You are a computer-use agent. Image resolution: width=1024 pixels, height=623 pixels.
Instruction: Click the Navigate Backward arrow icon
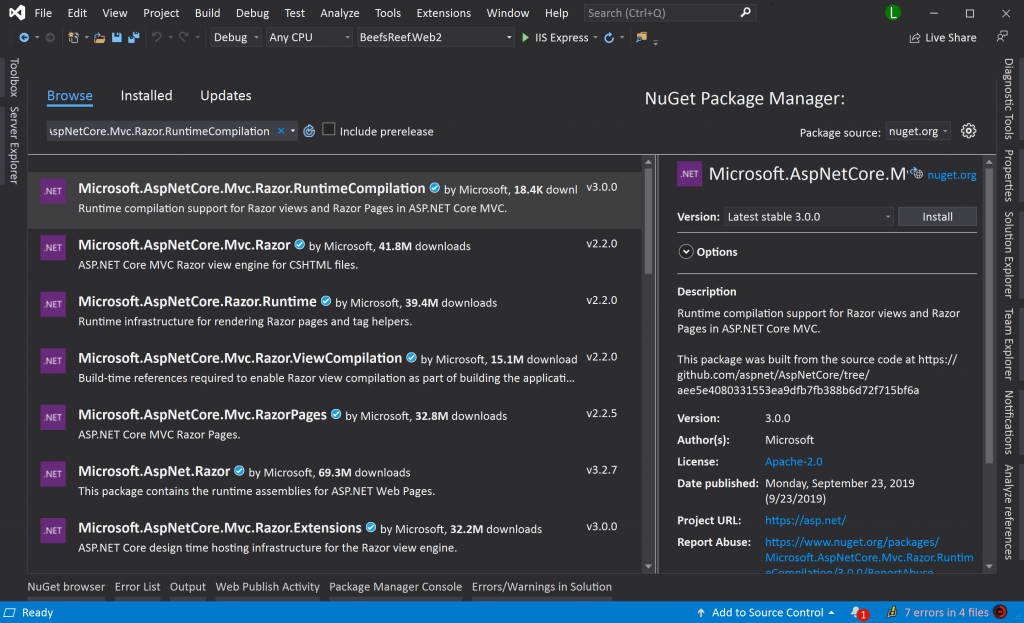(x=24, y=38)
